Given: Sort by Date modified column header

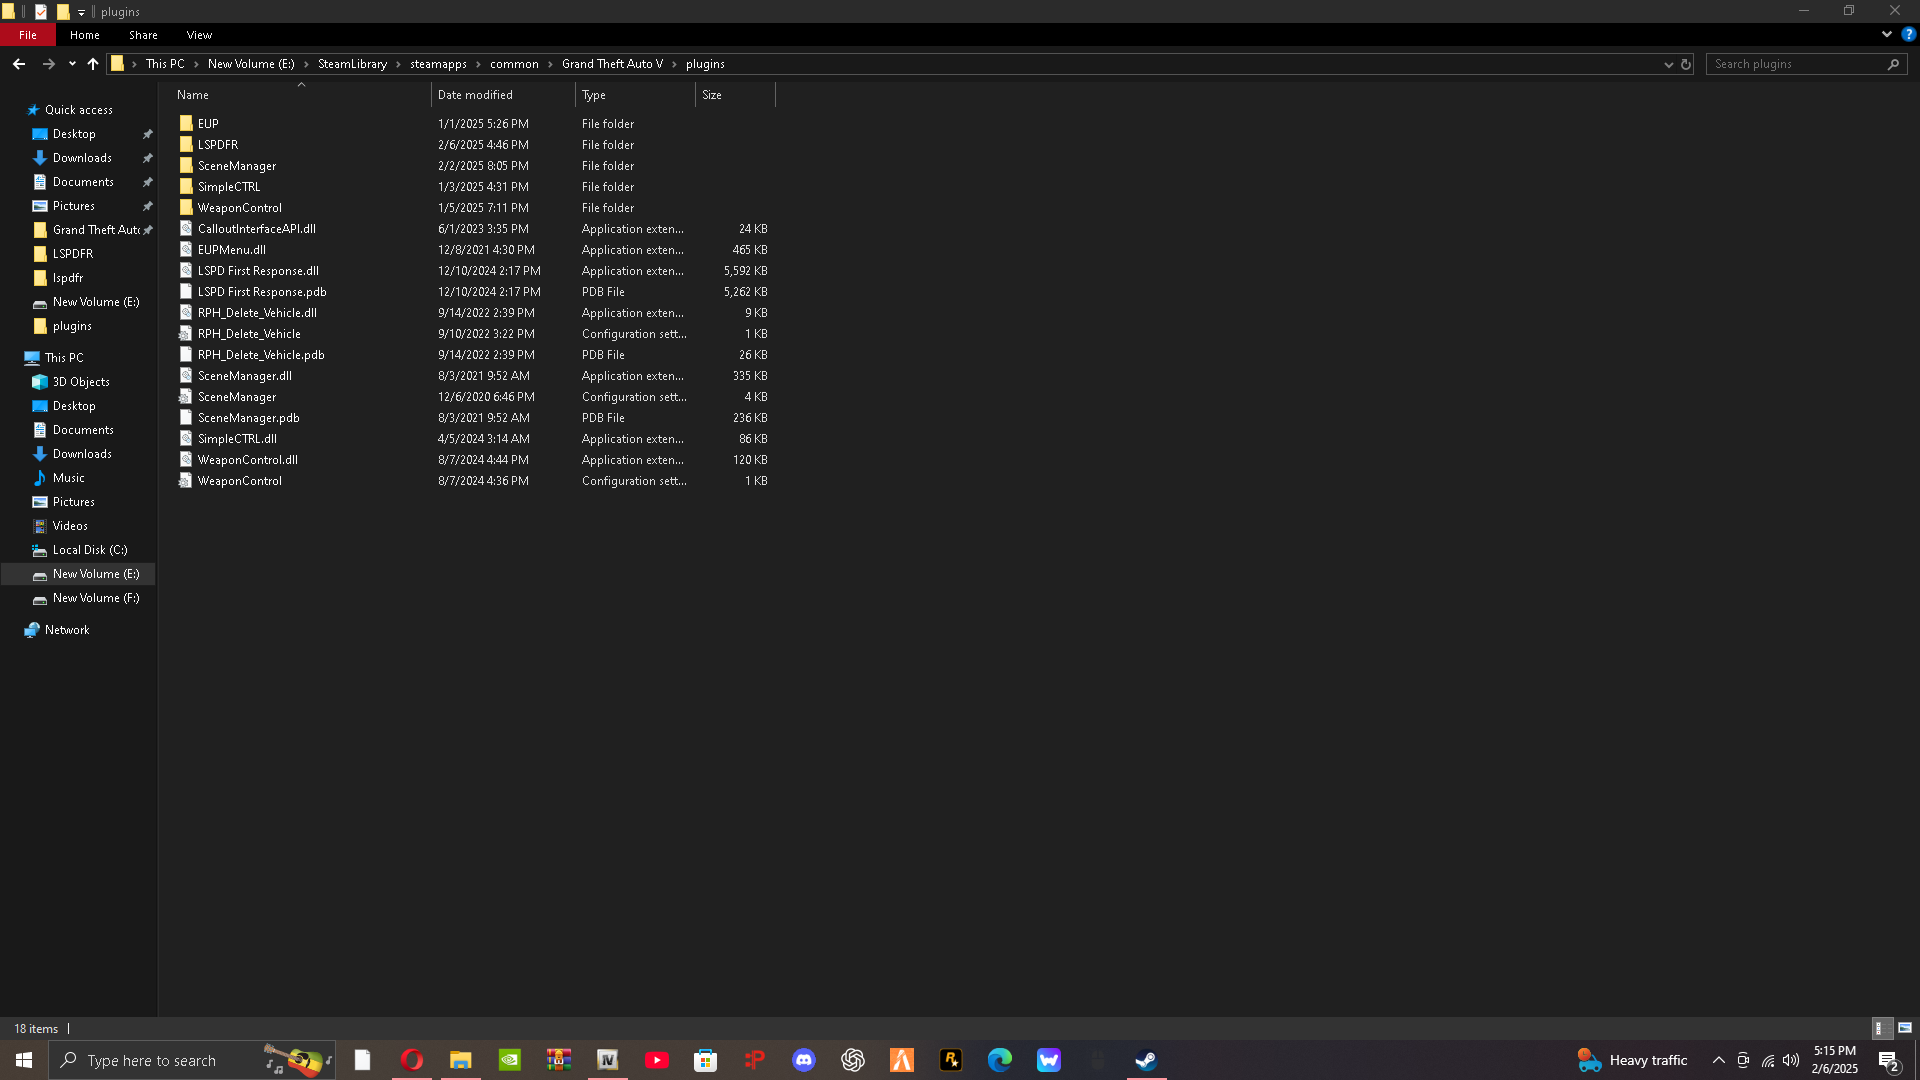Looking at the screenshot, I should pos(475,95).
